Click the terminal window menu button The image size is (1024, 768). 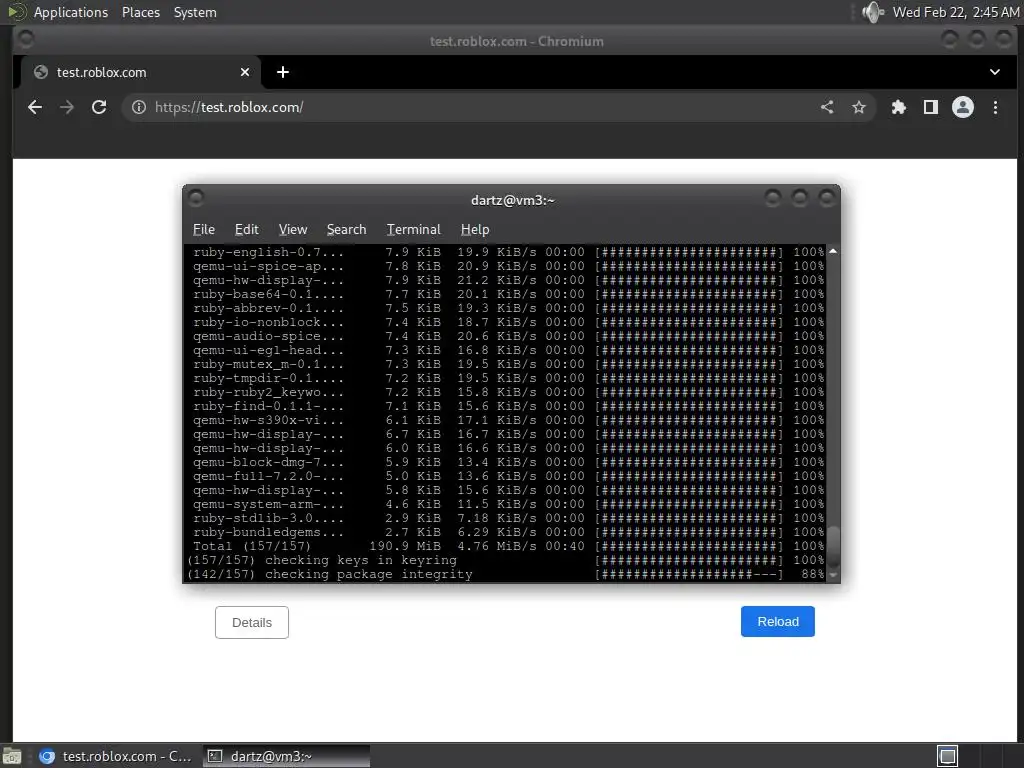click(x=196, y=197)
